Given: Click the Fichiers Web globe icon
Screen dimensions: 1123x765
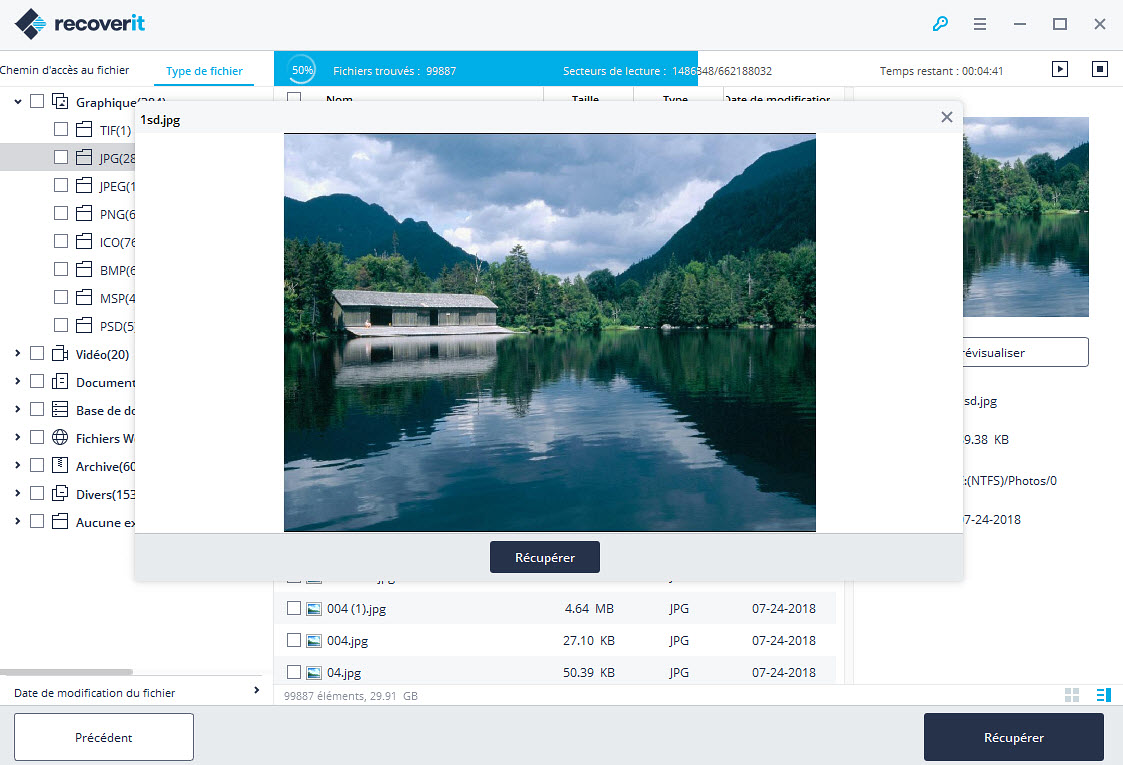Looking at the screenshot, I should pyautogui.click(x=60, y=438).
